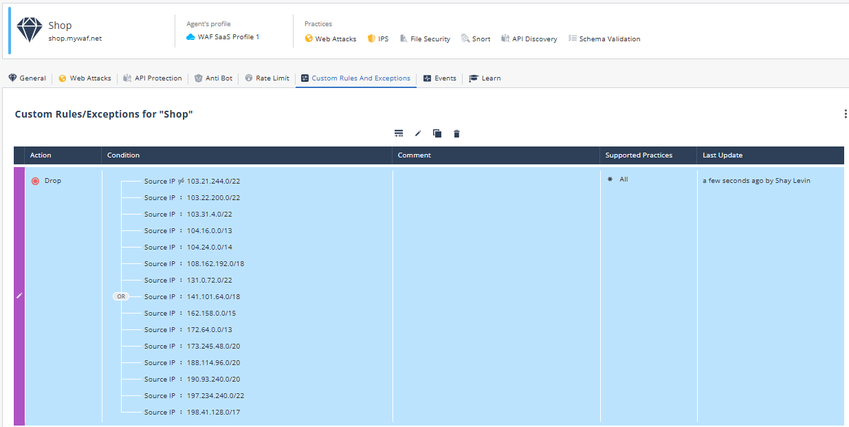
Task: Select the Source IP 141.101.64.0/18 condition
Action: tap(192, 297)
